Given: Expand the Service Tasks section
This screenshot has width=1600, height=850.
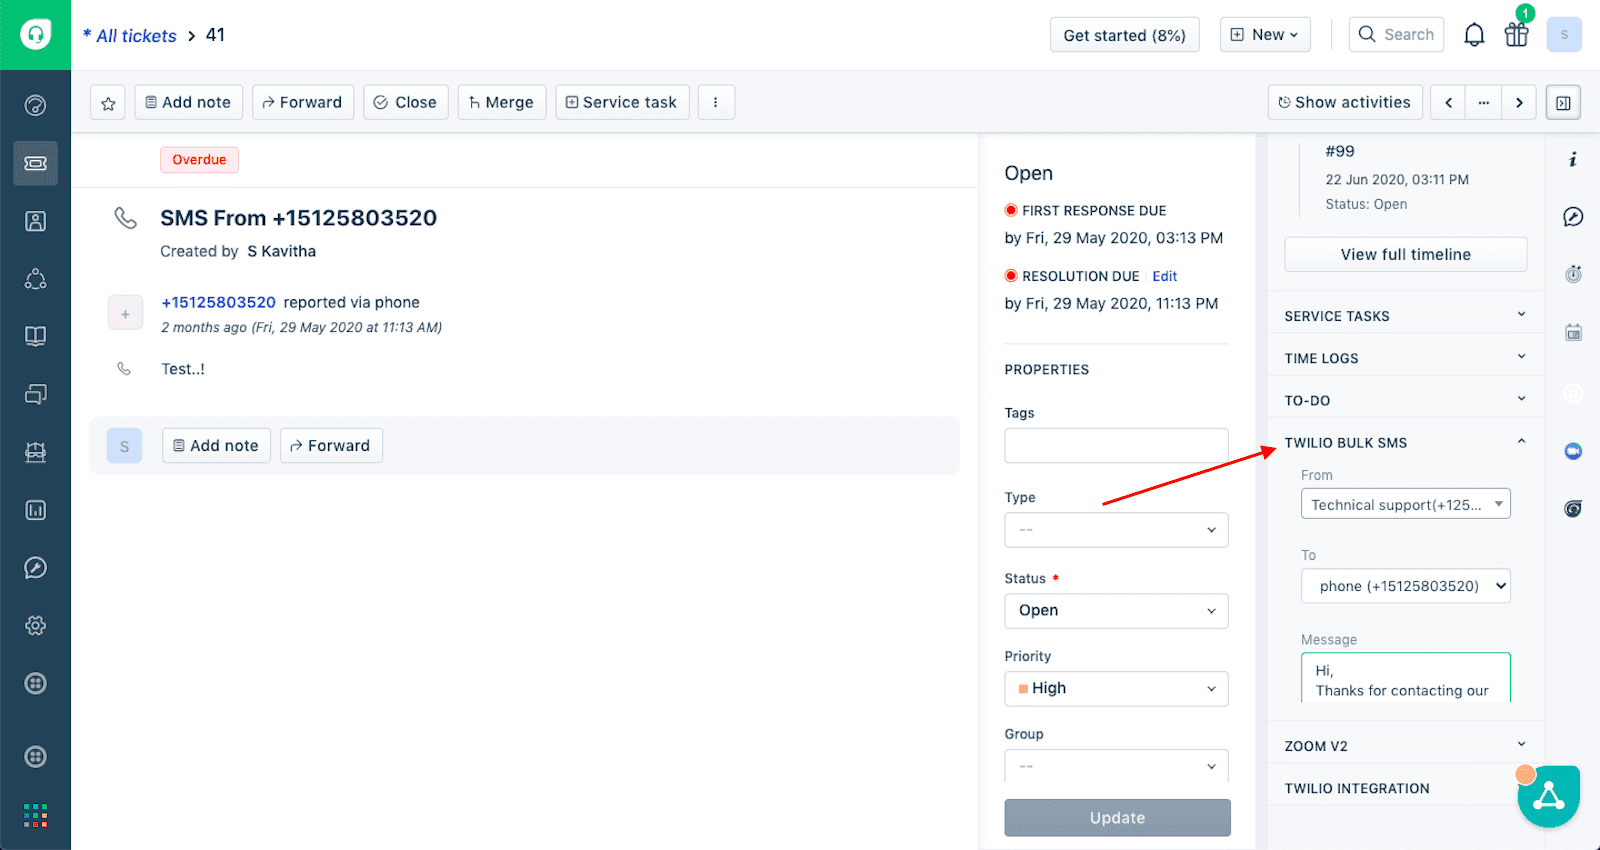Looking at the screenshot, I should click(x=1405, y=316).
